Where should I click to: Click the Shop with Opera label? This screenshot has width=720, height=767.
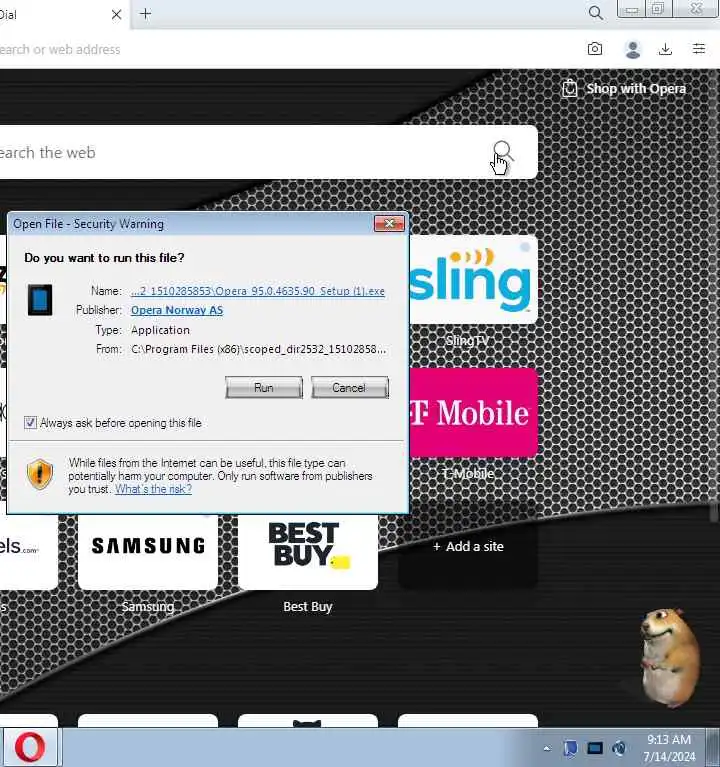(636, 89)
